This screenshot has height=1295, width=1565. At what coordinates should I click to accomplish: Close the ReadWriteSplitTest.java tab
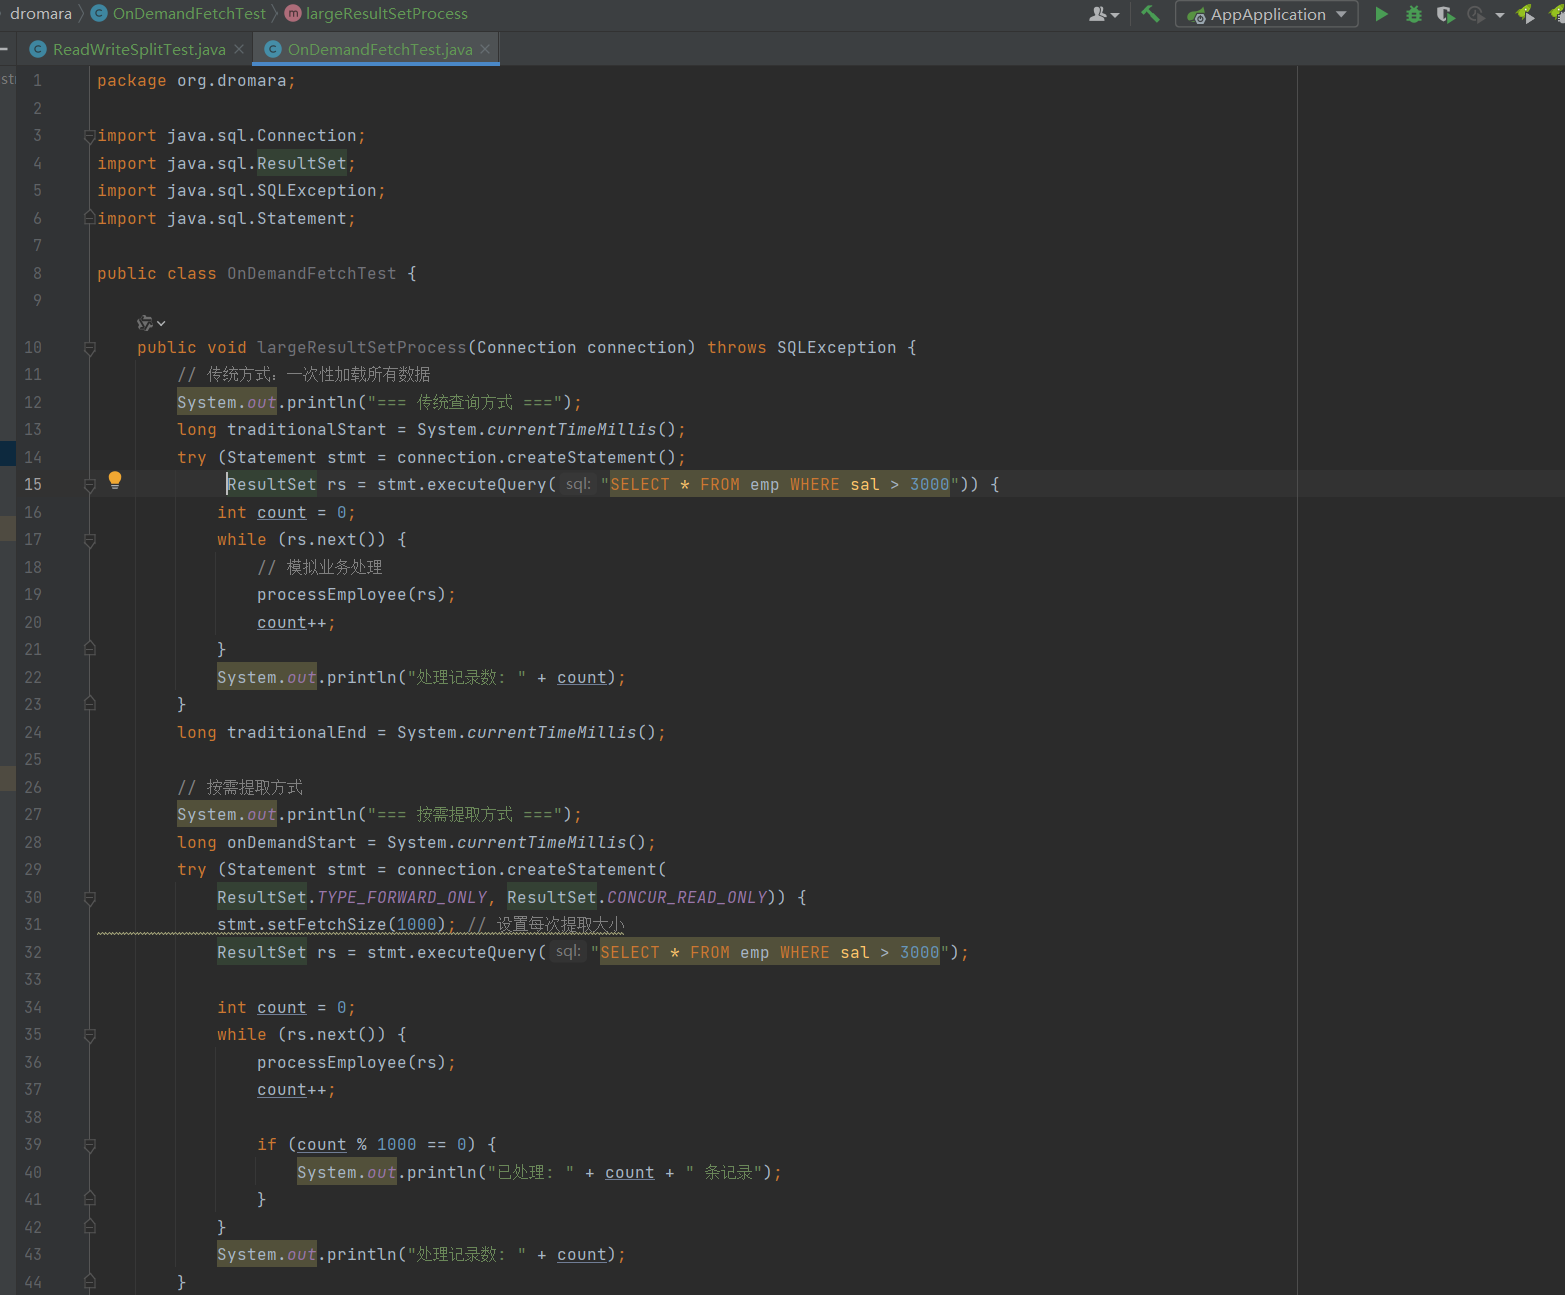point(239,49)
